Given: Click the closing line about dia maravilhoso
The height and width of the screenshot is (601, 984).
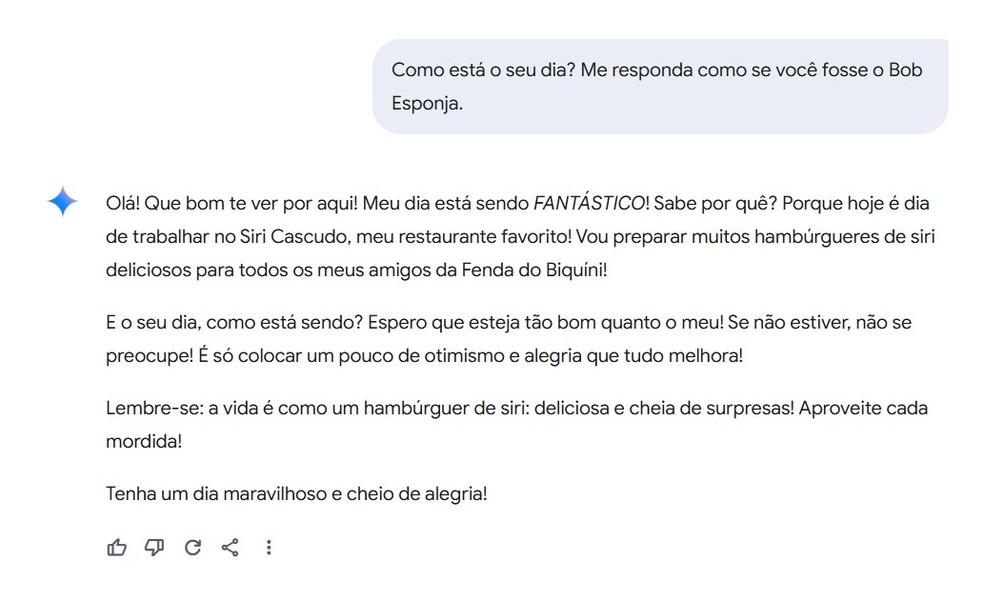Looking at the screenshot, I should (x=296, y=492).
